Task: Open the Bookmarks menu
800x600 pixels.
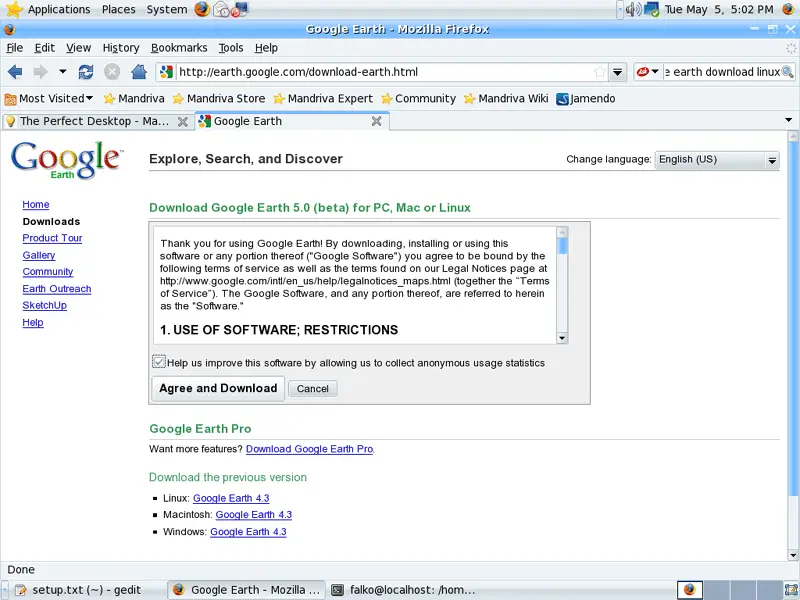Action: click(179, 48)
